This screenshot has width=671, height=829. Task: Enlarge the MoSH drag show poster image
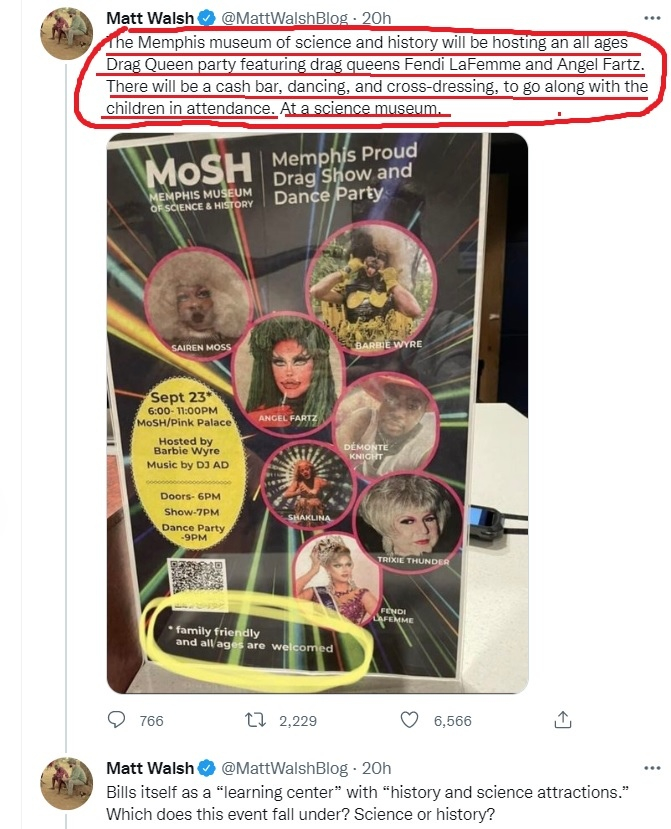coord(317,412)
